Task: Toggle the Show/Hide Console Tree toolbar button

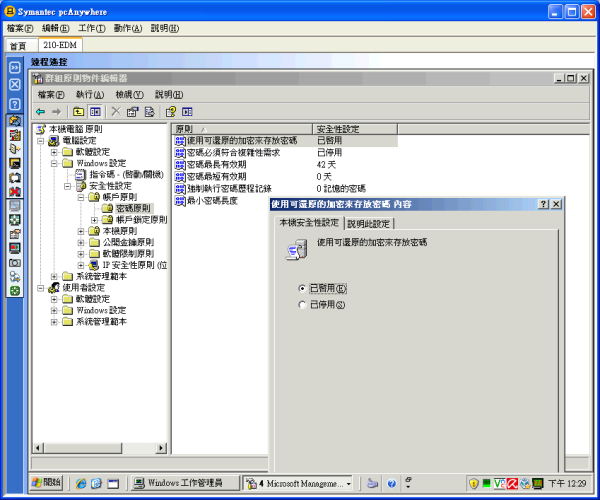Action: (x=95, y=111)
